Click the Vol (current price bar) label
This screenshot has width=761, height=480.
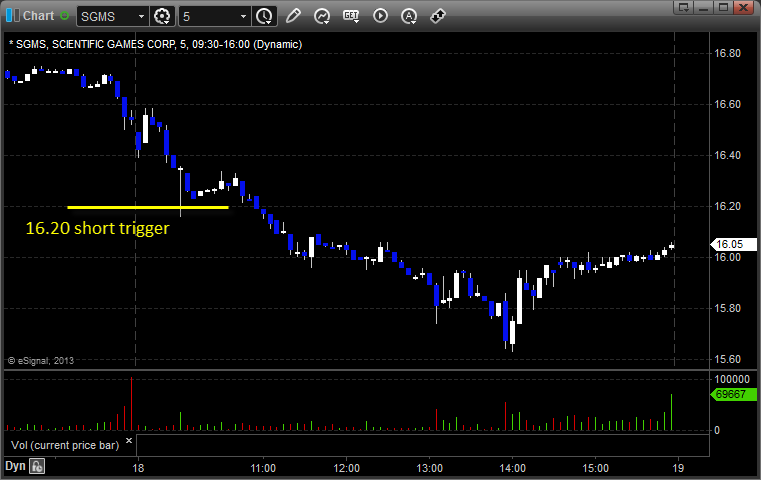coord(65,445)
